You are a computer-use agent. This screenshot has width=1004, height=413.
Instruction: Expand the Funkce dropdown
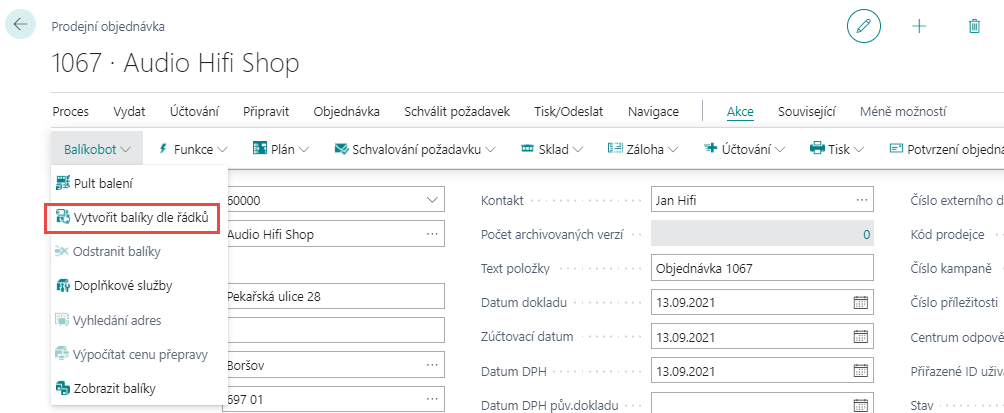[222, 150]
